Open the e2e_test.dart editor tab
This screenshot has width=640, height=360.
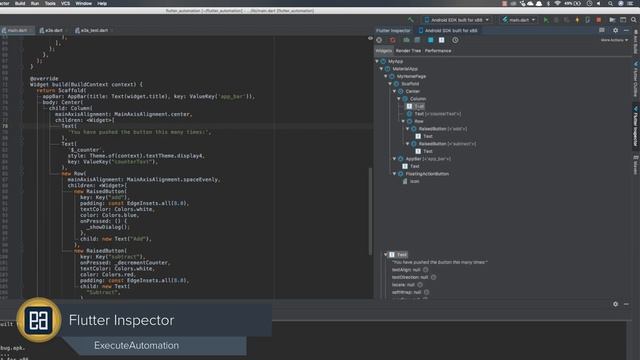93,30
